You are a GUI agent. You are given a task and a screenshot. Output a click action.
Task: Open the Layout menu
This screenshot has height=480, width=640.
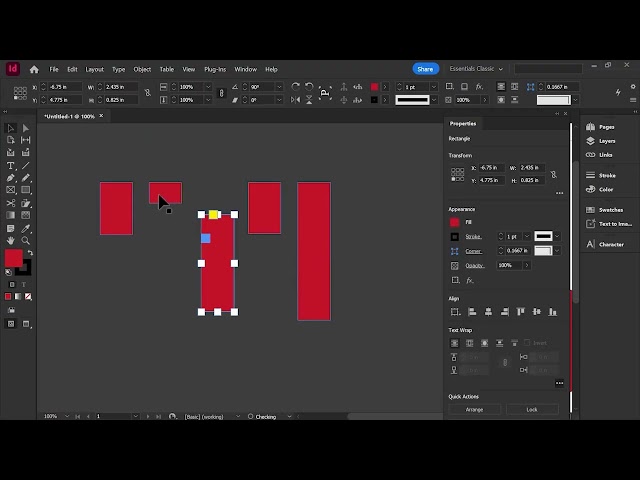pos(94,69)
